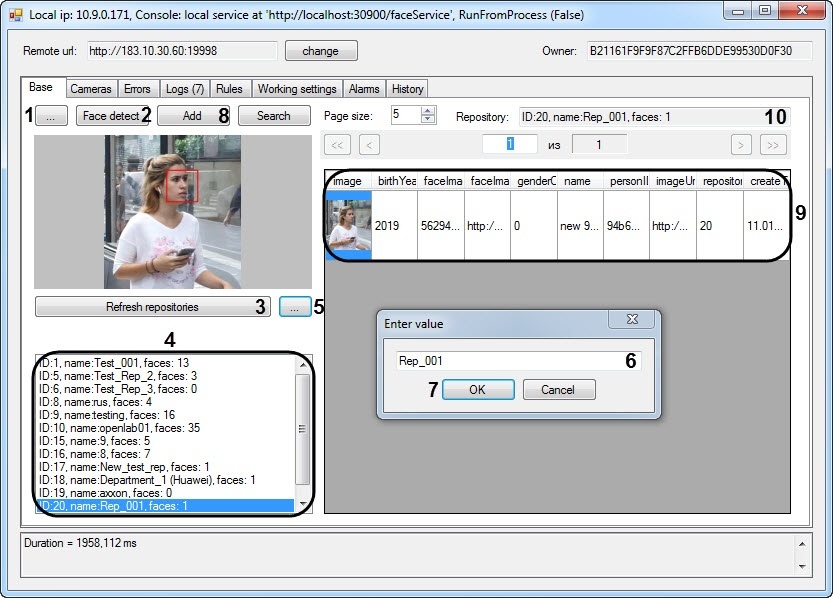Click the '94b6...' personId cell
The image size is (833, 598).
[x=626, y=226]
